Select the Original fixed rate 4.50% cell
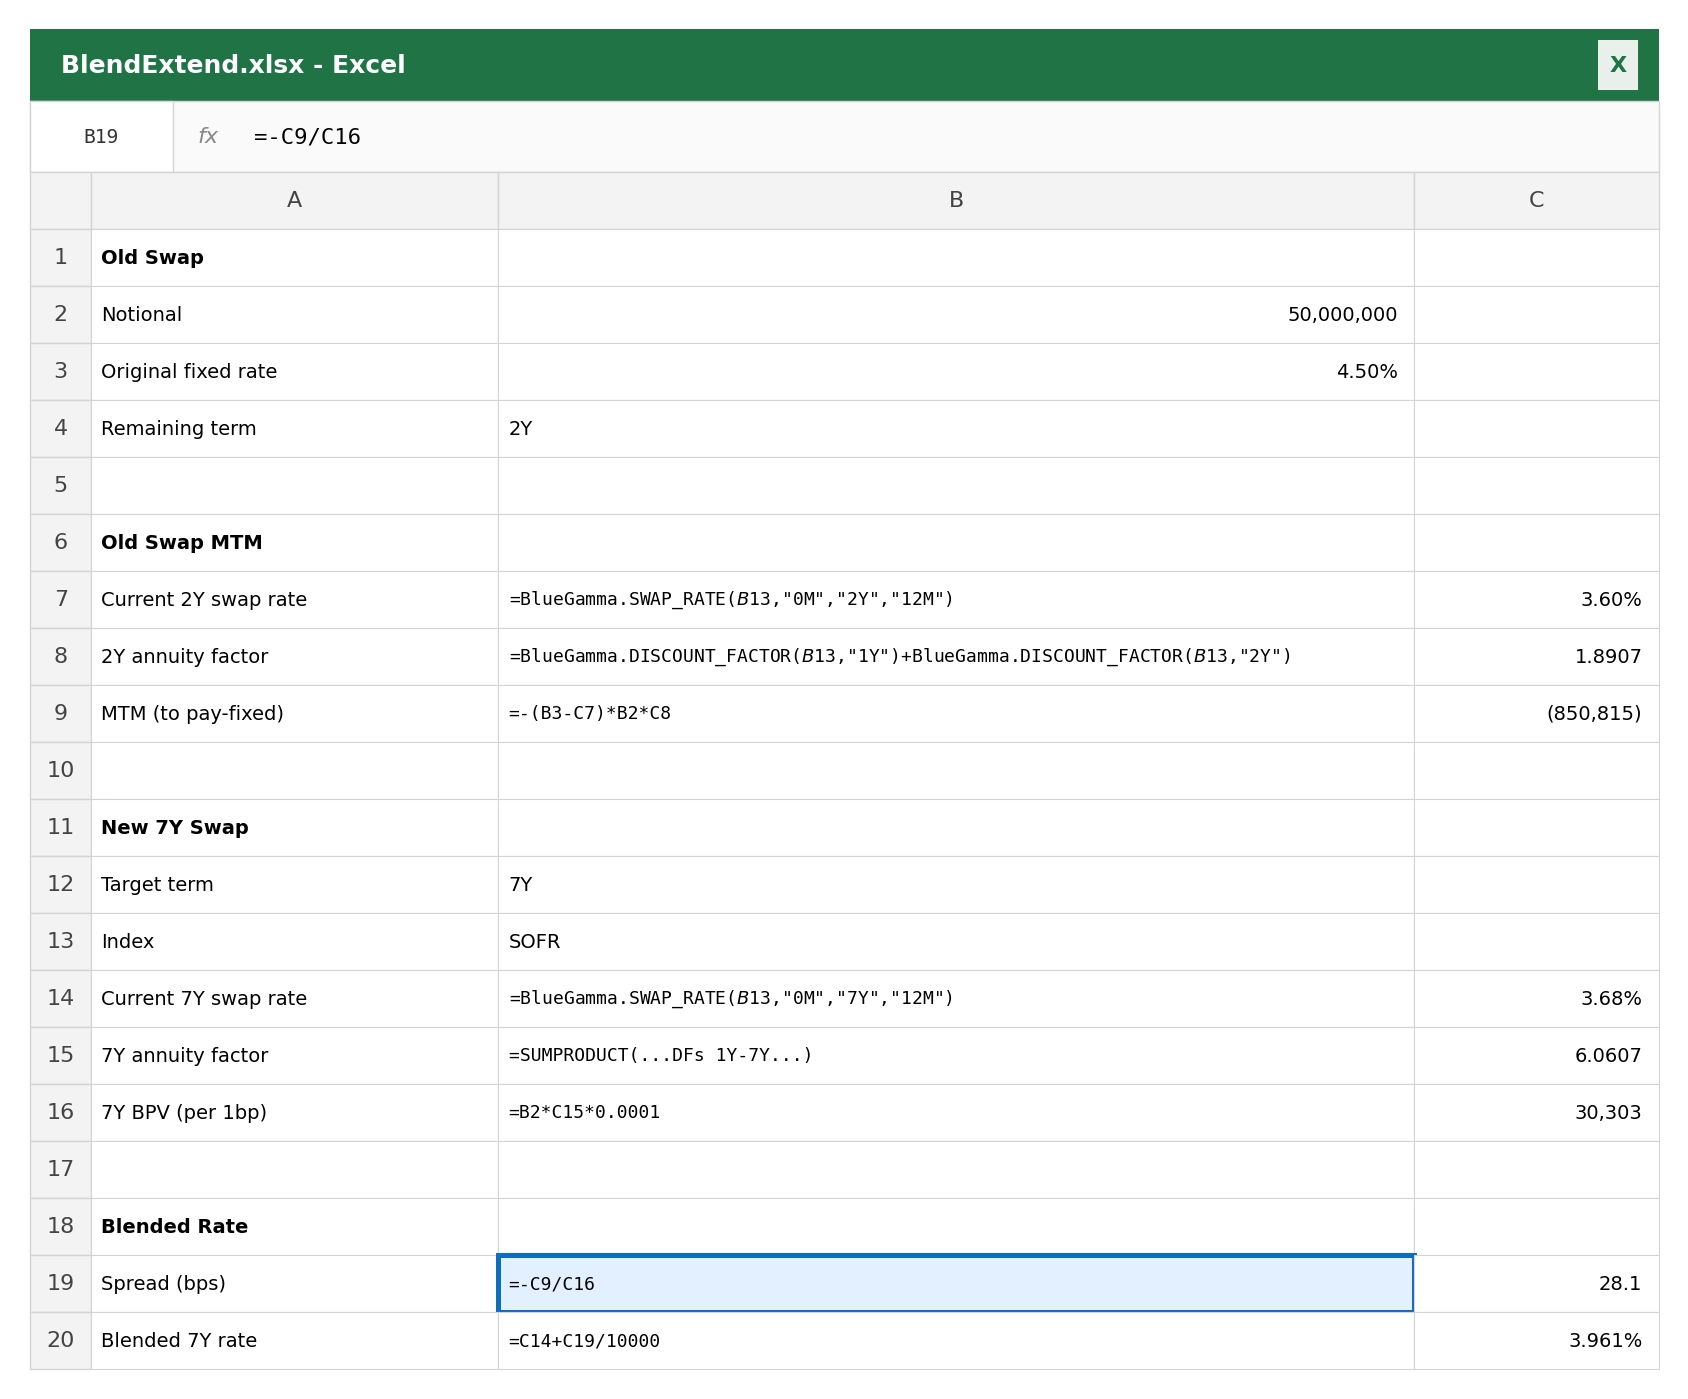1688x1399 pixels. click(955, 371)
